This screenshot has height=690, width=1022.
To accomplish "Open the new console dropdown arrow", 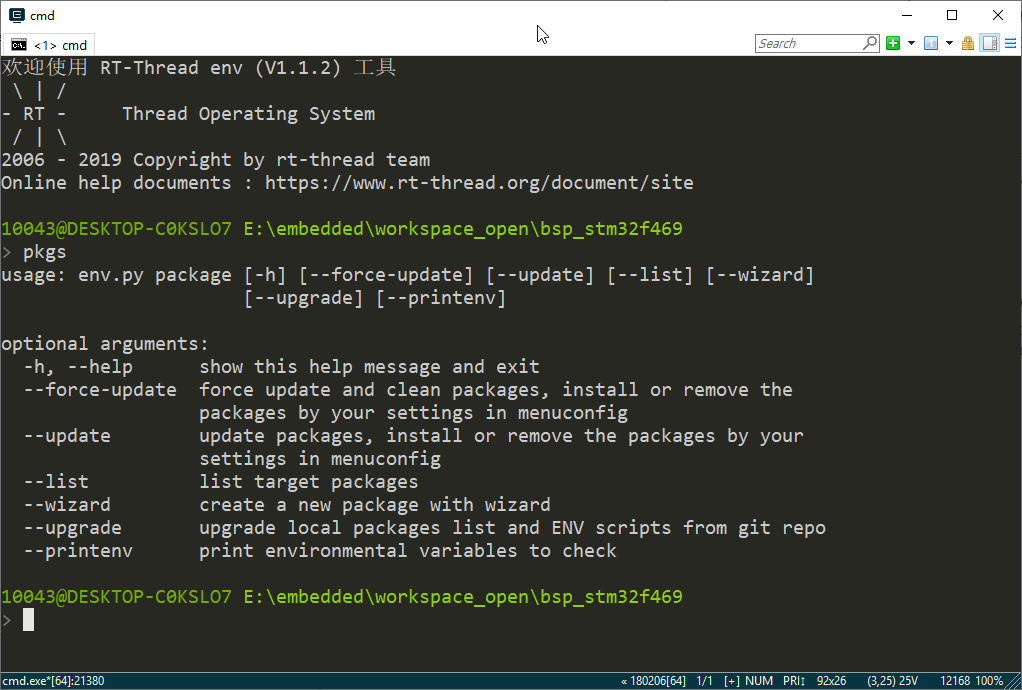I will [911, 43].
